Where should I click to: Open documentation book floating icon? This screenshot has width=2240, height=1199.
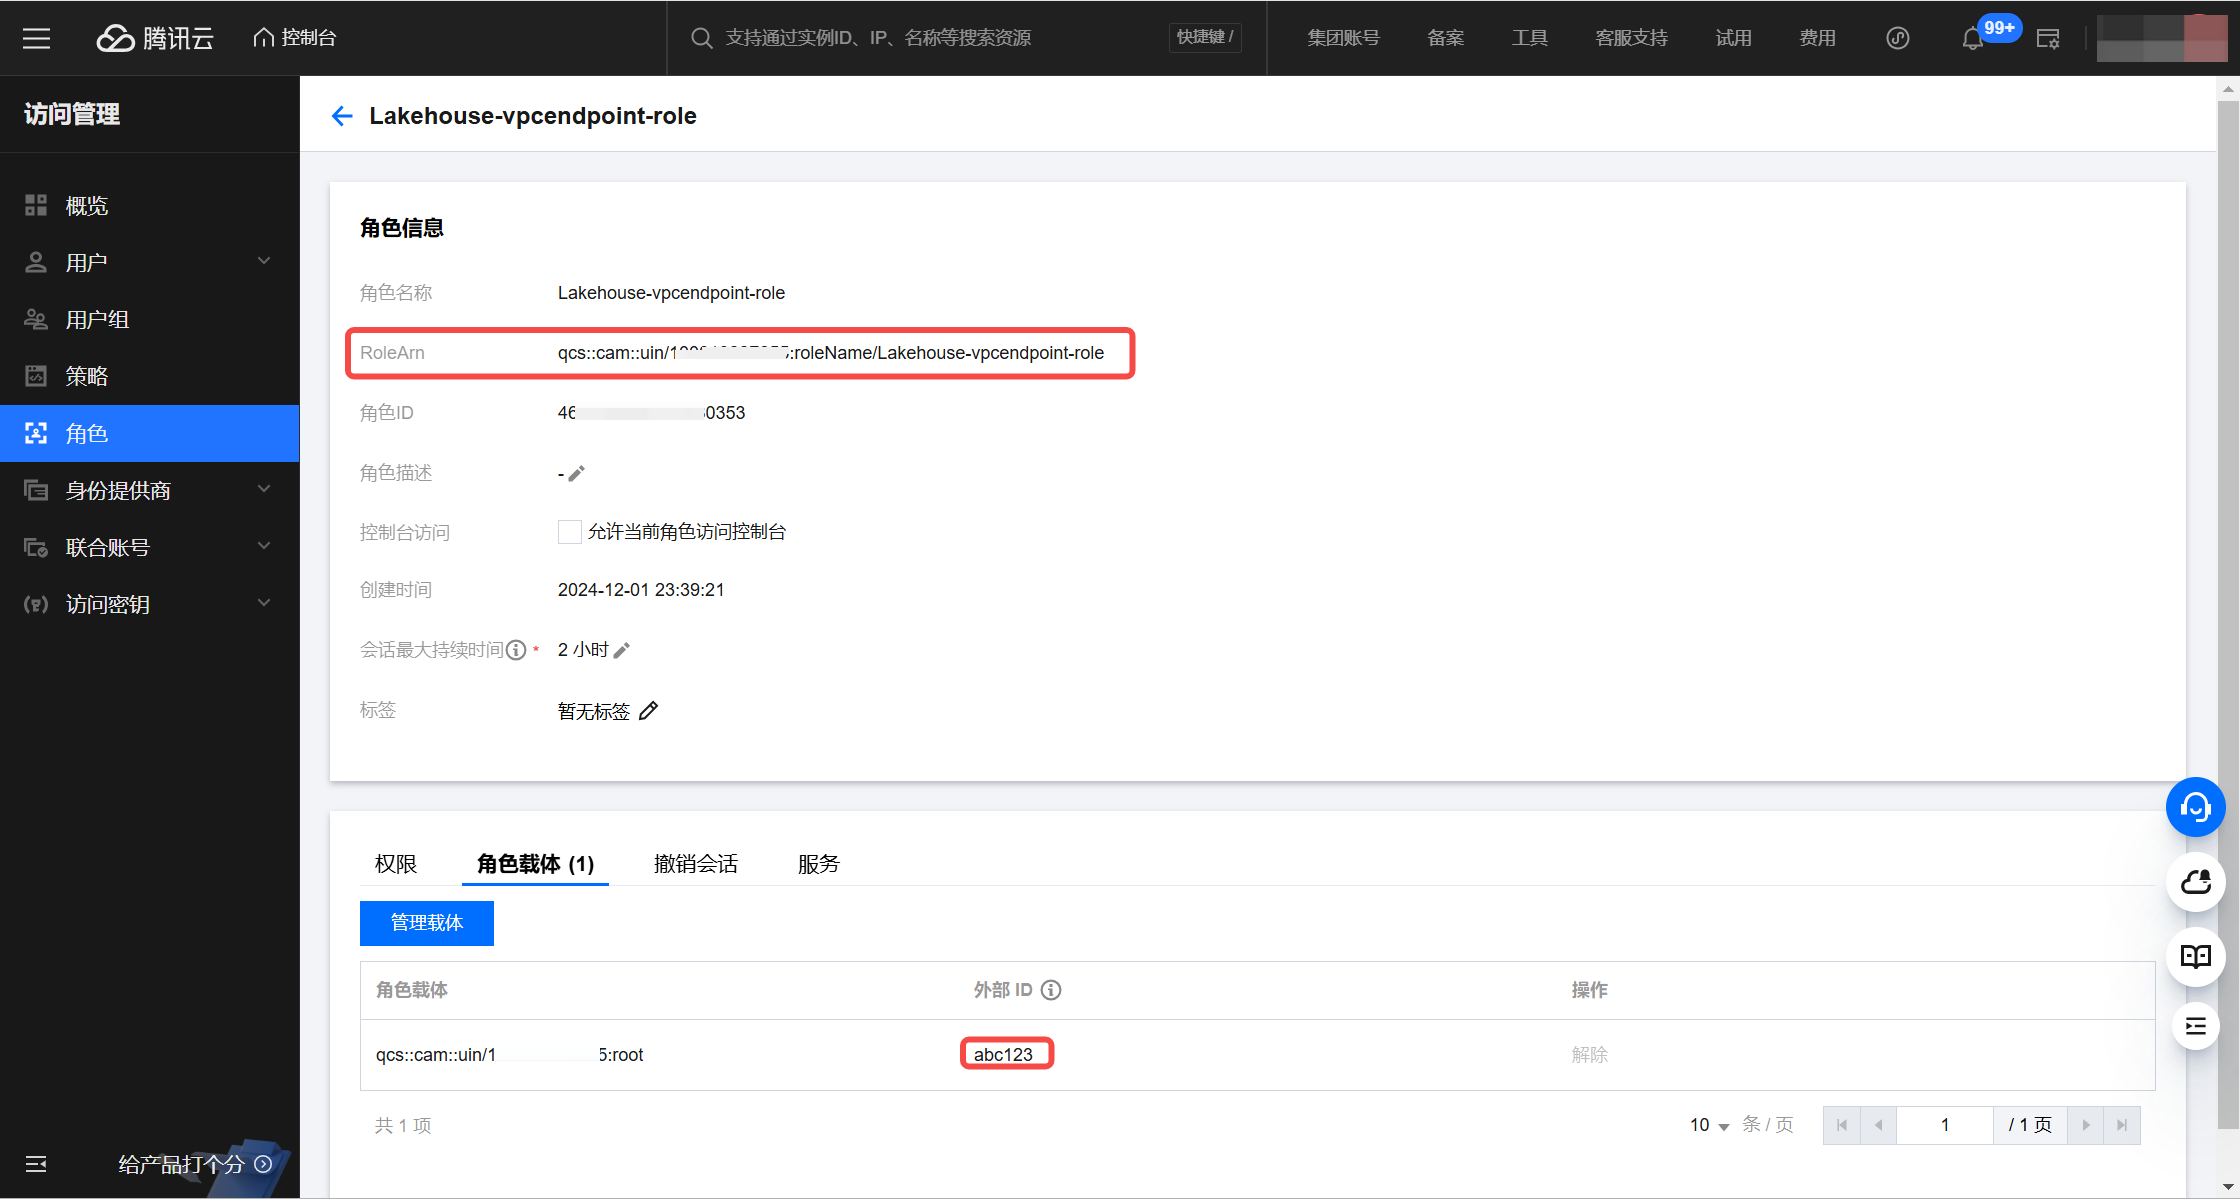pyautogui.click(x=2195, y=957)
